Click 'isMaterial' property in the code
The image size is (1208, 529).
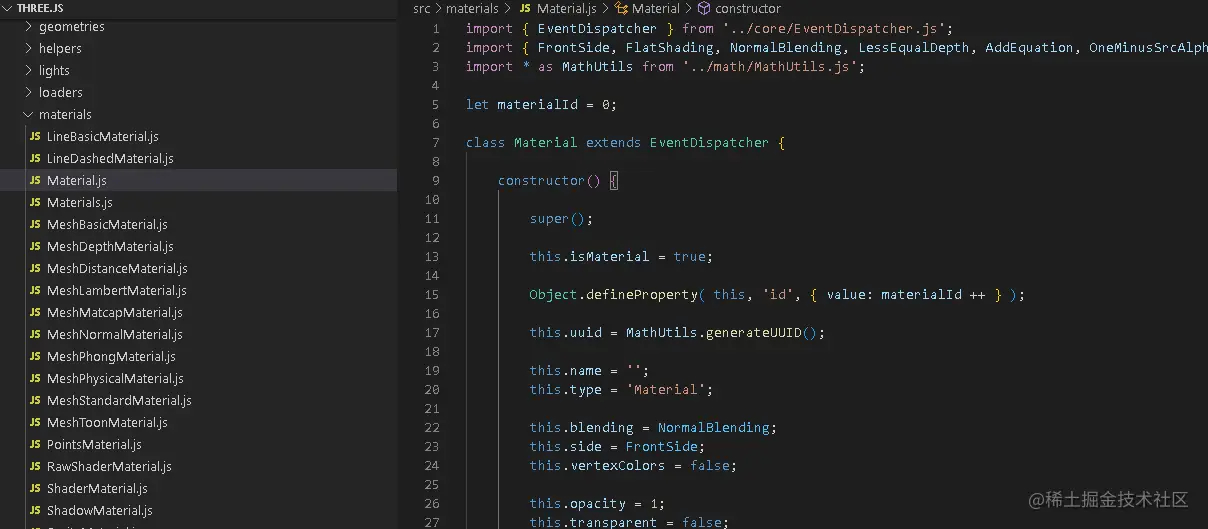pos(610,256)
